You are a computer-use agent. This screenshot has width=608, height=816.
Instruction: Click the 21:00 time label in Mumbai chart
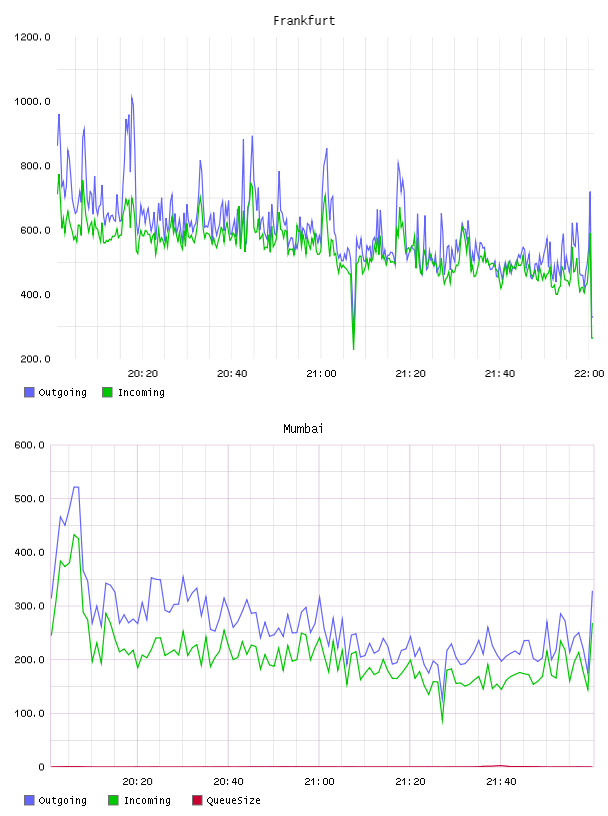319,782
